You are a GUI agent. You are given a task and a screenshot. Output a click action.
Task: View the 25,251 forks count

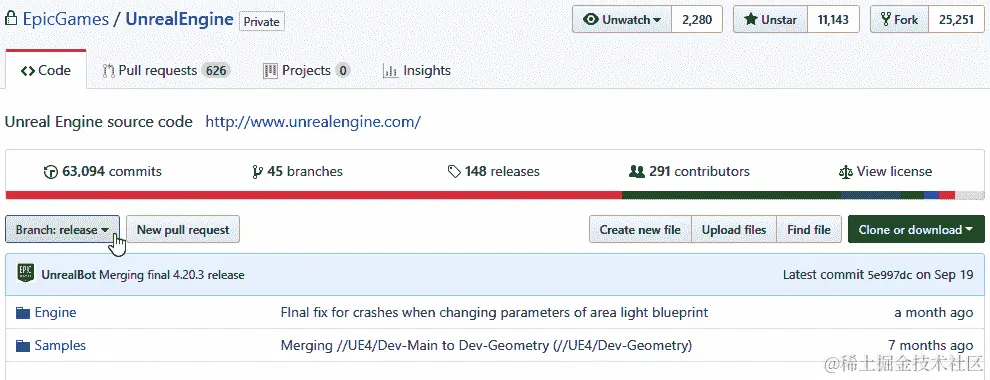(x=956, y=20)
